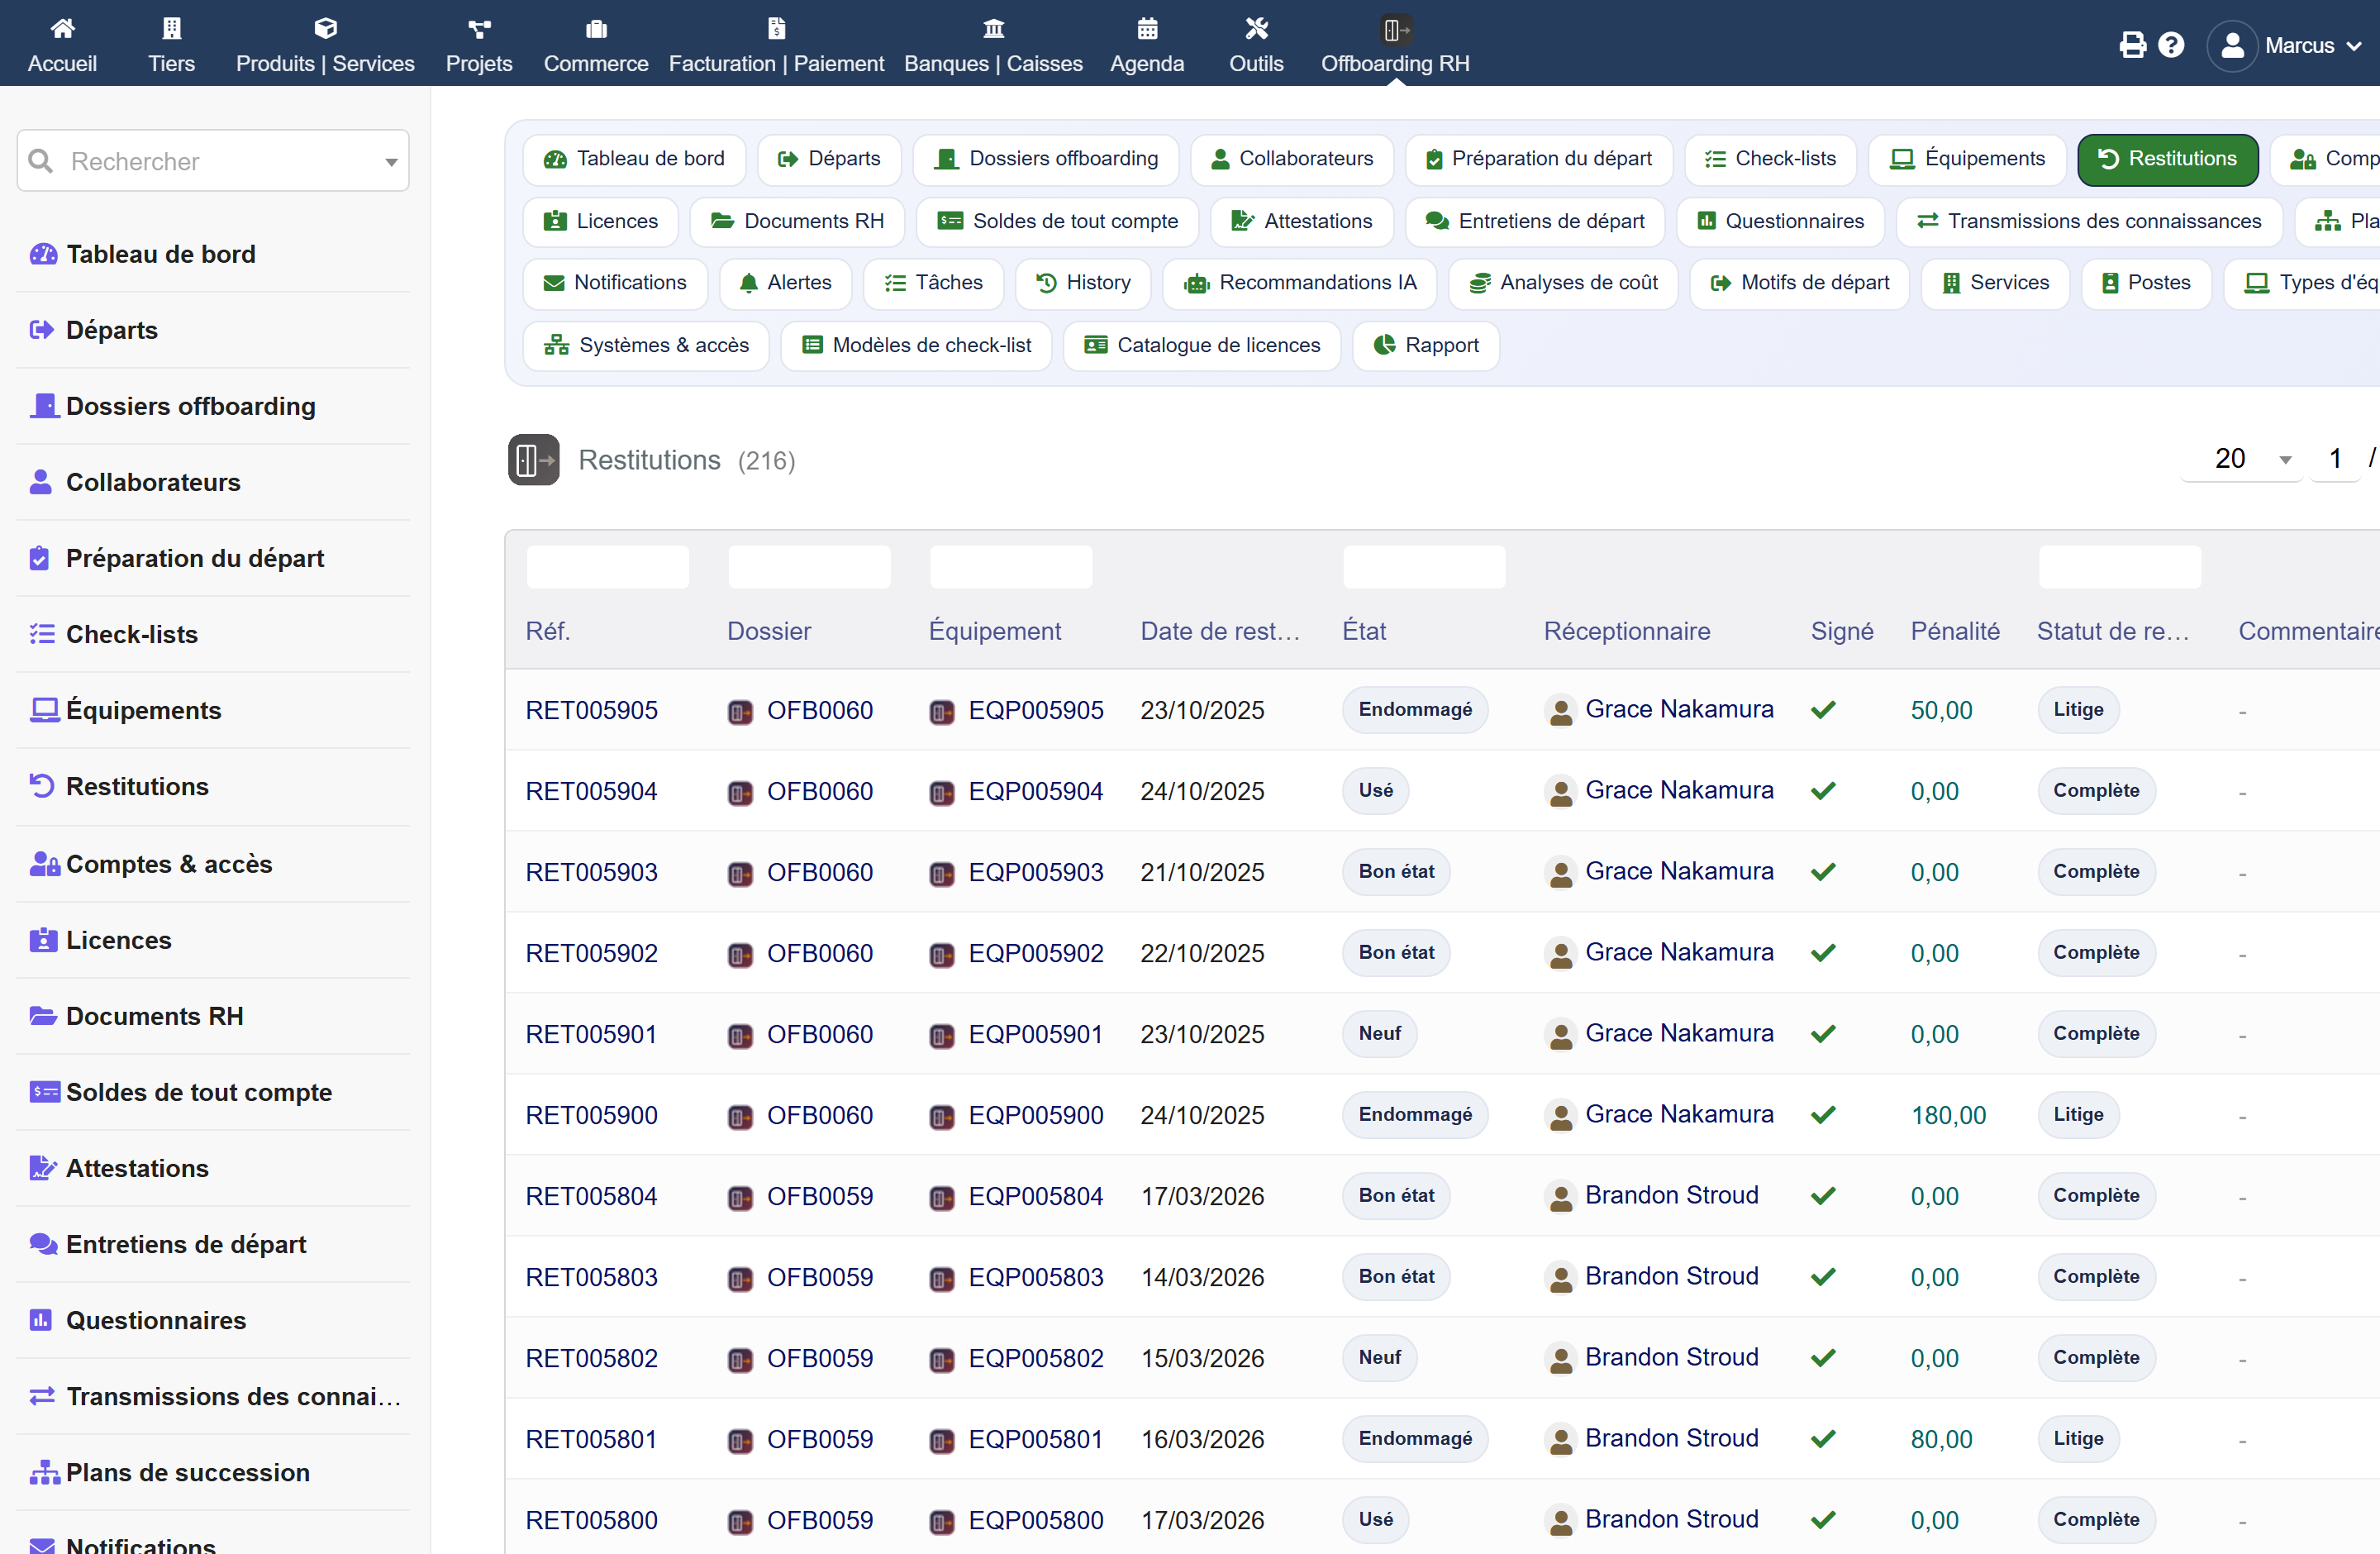Image resolution: width=2380 pixels, height=1554 pixels.
Task: Click the Banques | Caisses bank icon
Action: point(993,28)
